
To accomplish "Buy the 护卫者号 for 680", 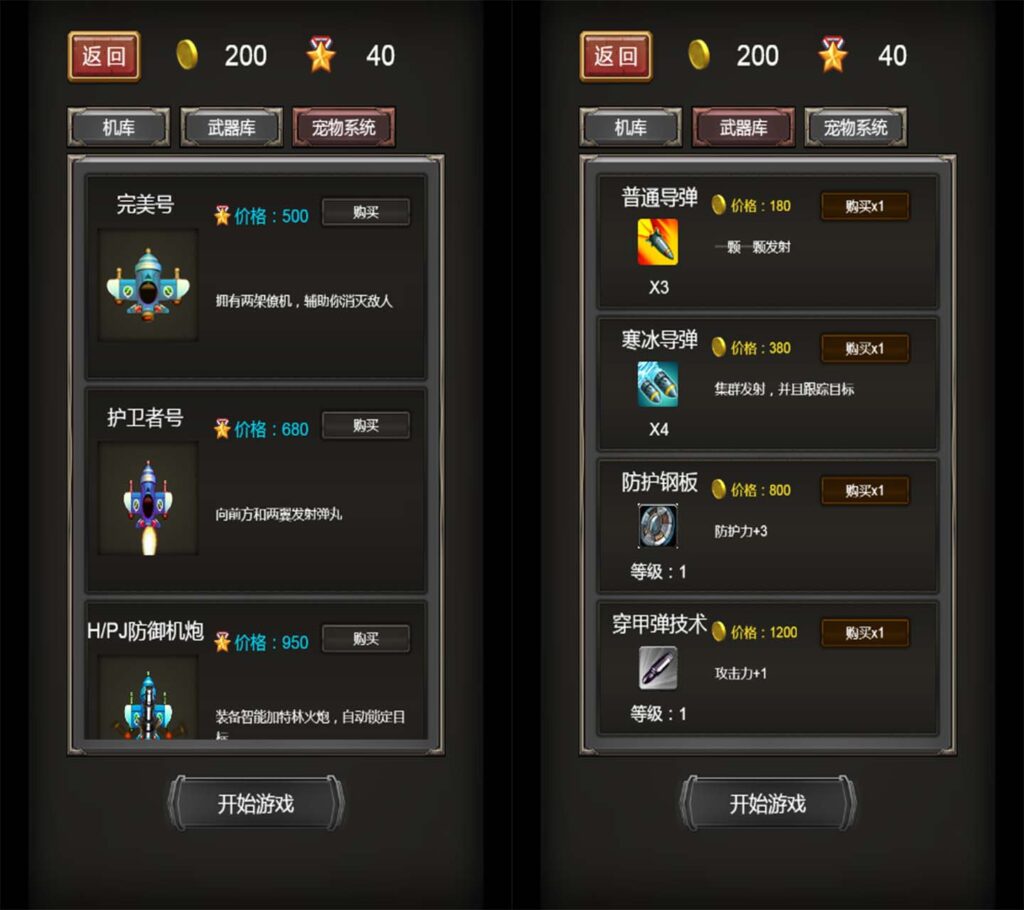I will click(x=366, y=425).
